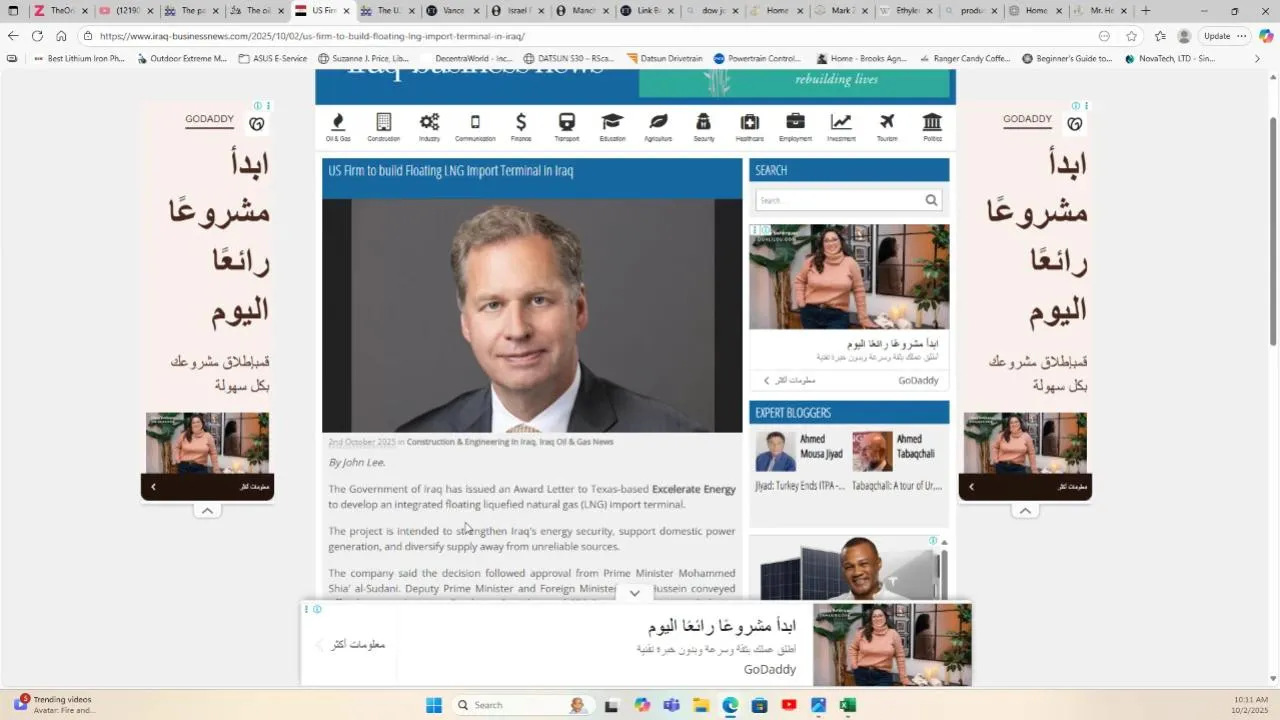Click the taskbar clock and date

[1250, 705]
